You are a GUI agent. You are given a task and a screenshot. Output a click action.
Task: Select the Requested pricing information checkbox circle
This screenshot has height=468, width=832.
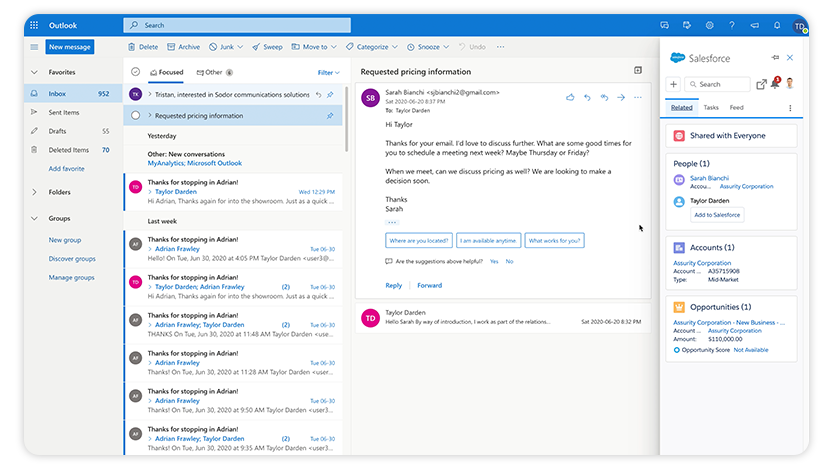point(135,116)
